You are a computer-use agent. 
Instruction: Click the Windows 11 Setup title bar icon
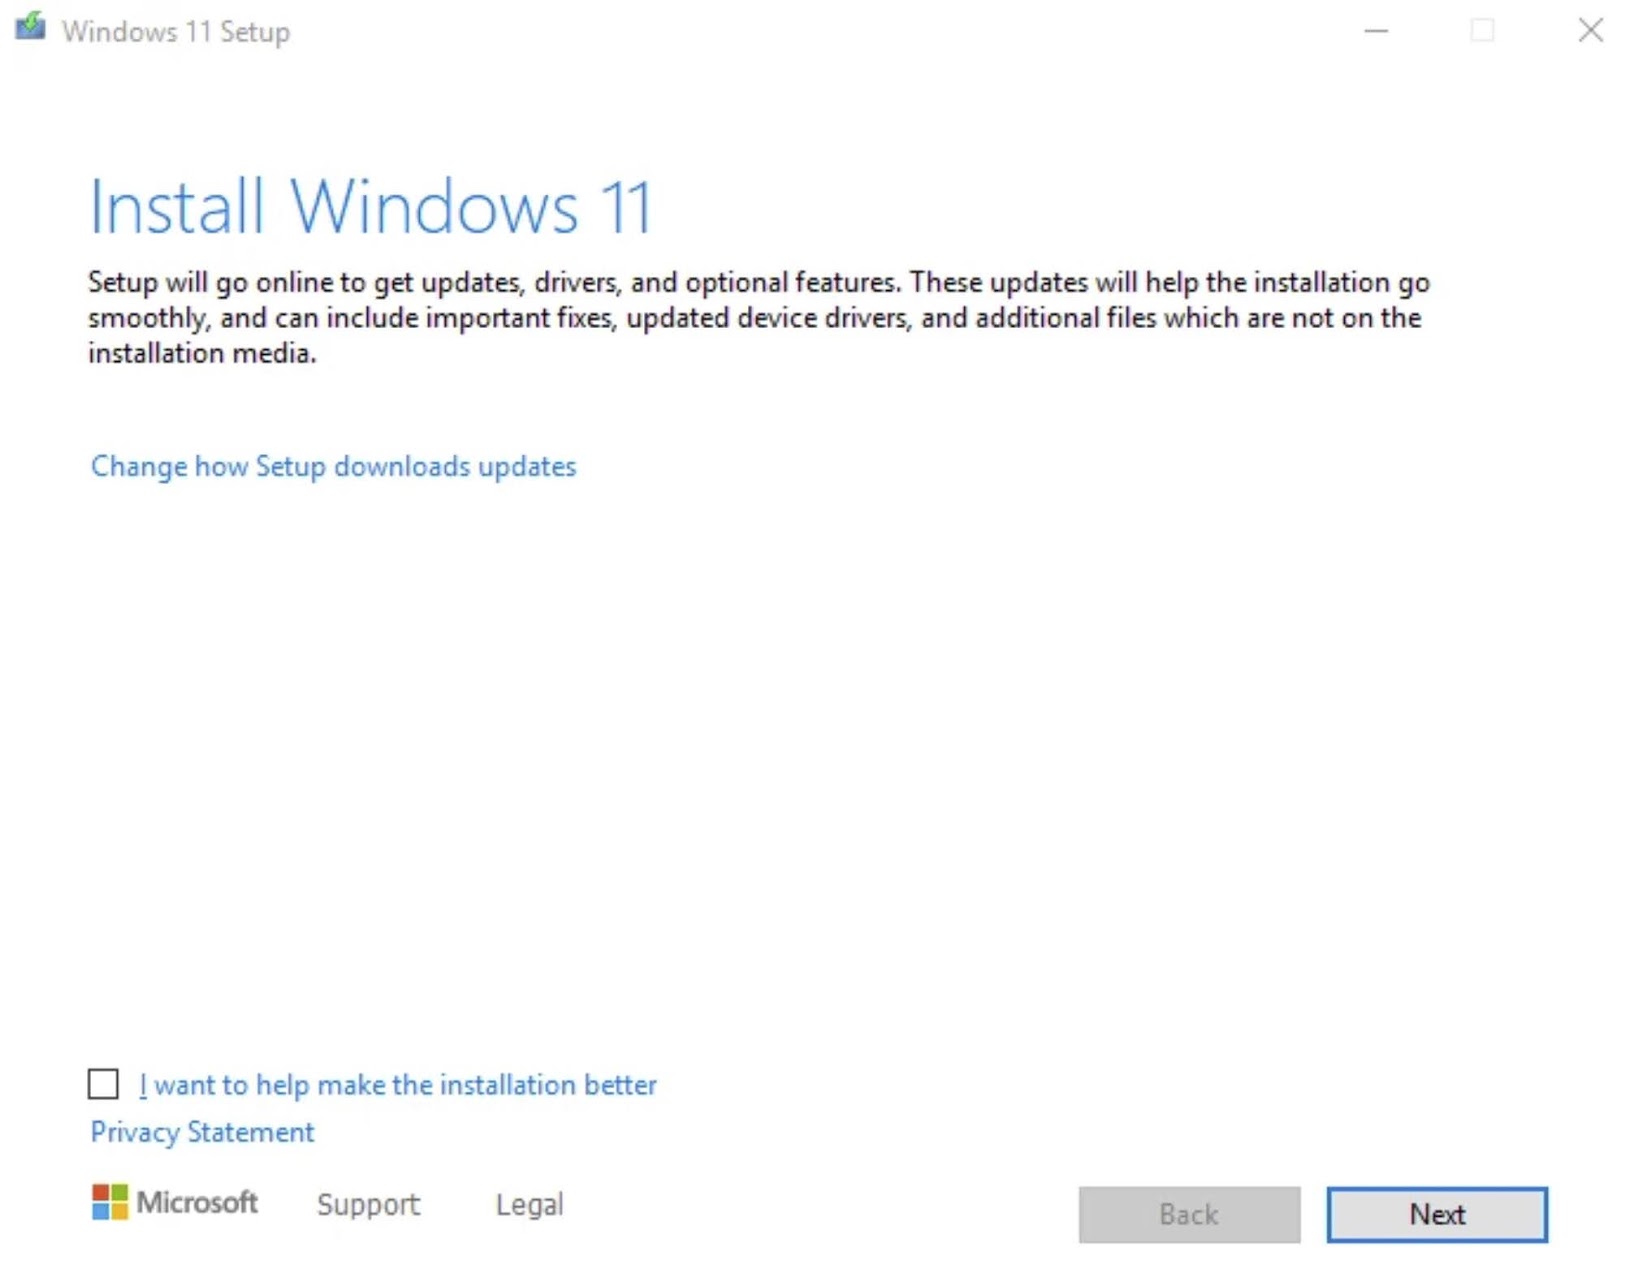tap(30, 26)
